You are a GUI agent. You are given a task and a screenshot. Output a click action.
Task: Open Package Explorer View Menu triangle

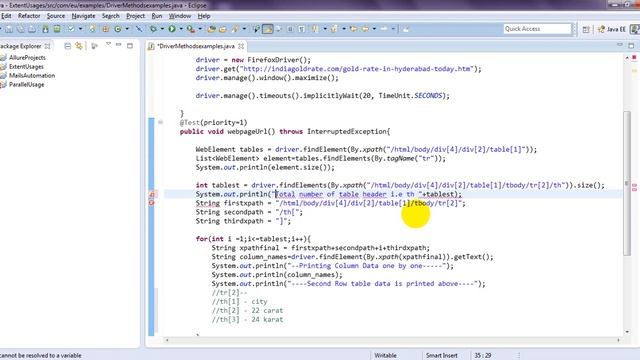108,44
